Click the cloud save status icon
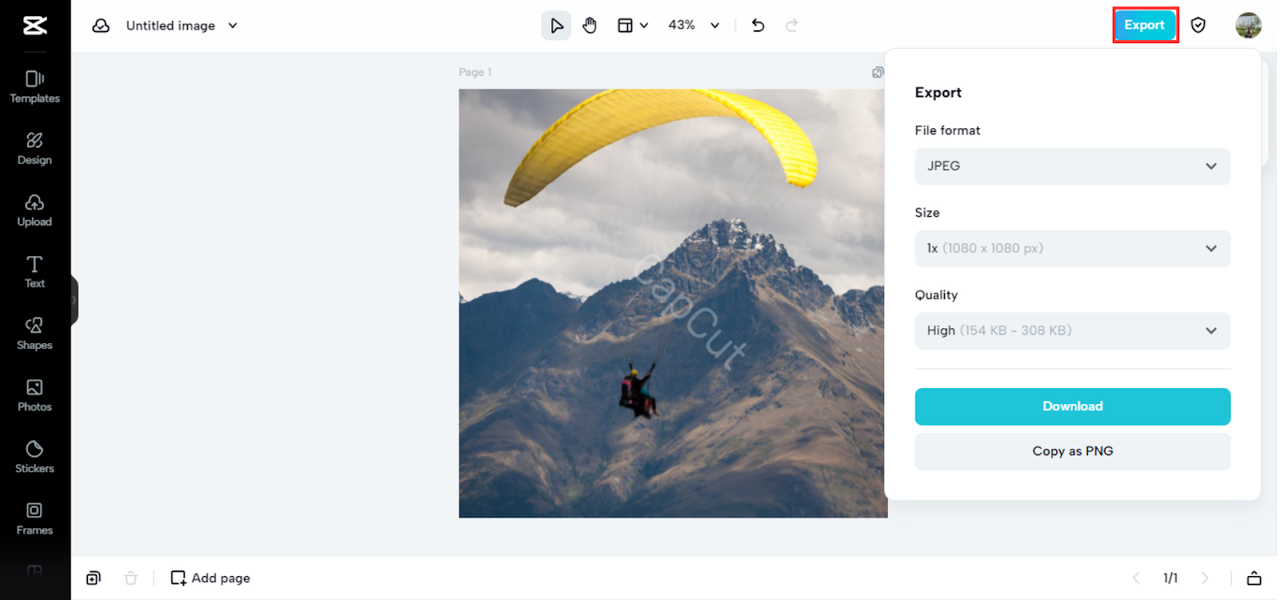 [101, 26]
